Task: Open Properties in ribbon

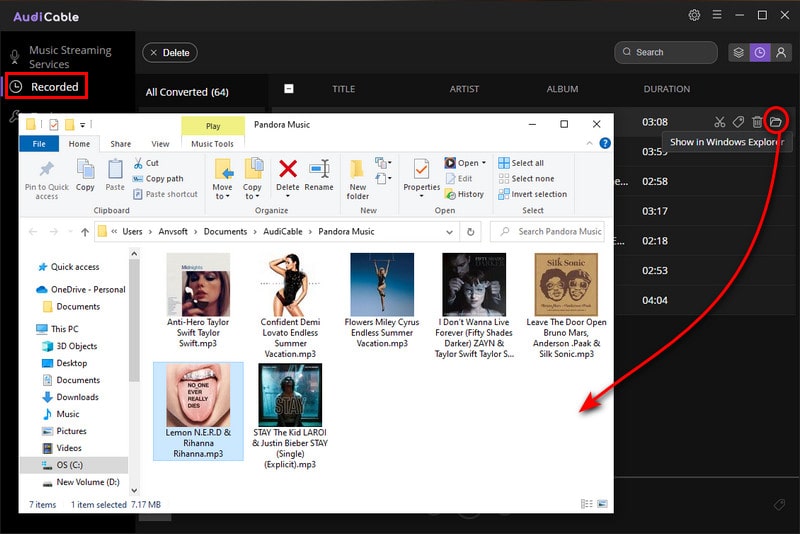Action: click(x=421, y=177)
